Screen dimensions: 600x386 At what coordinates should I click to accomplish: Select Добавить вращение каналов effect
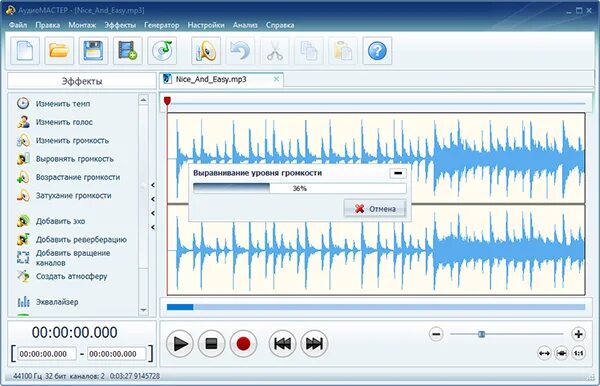coord(64,258)
